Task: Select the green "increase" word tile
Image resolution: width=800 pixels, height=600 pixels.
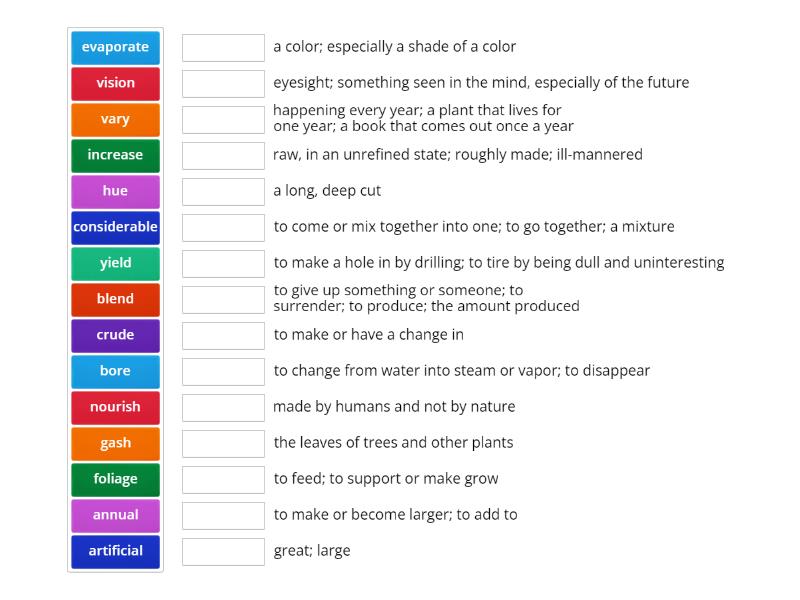Action: point(115,155)
